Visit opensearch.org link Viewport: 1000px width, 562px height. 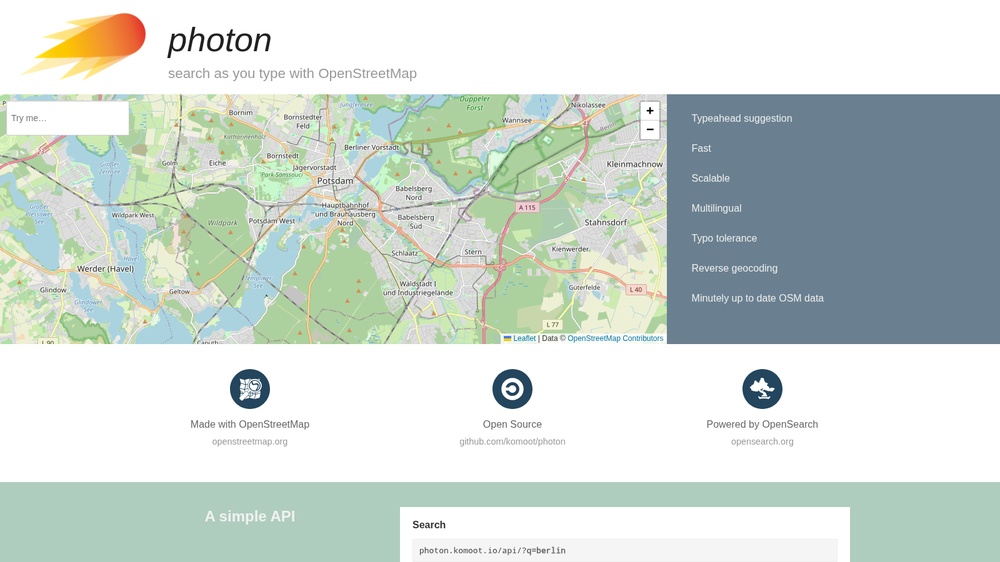pos(762,441)
